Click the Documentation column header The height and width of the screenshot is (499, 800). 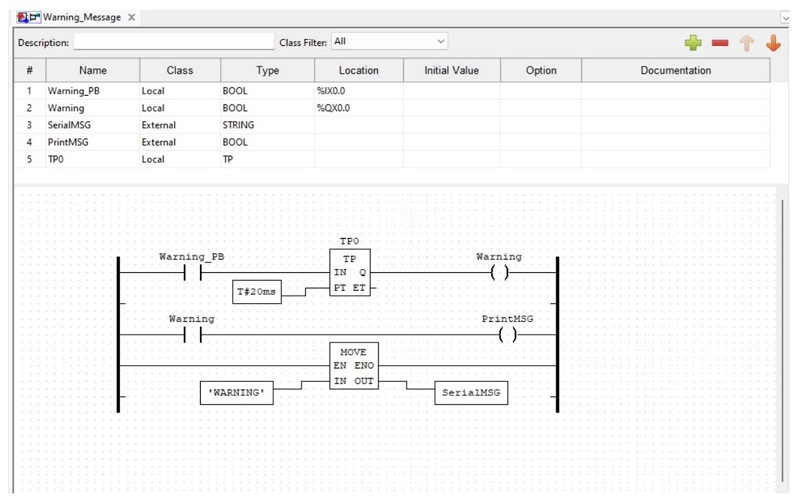click(x=676, y=70)
